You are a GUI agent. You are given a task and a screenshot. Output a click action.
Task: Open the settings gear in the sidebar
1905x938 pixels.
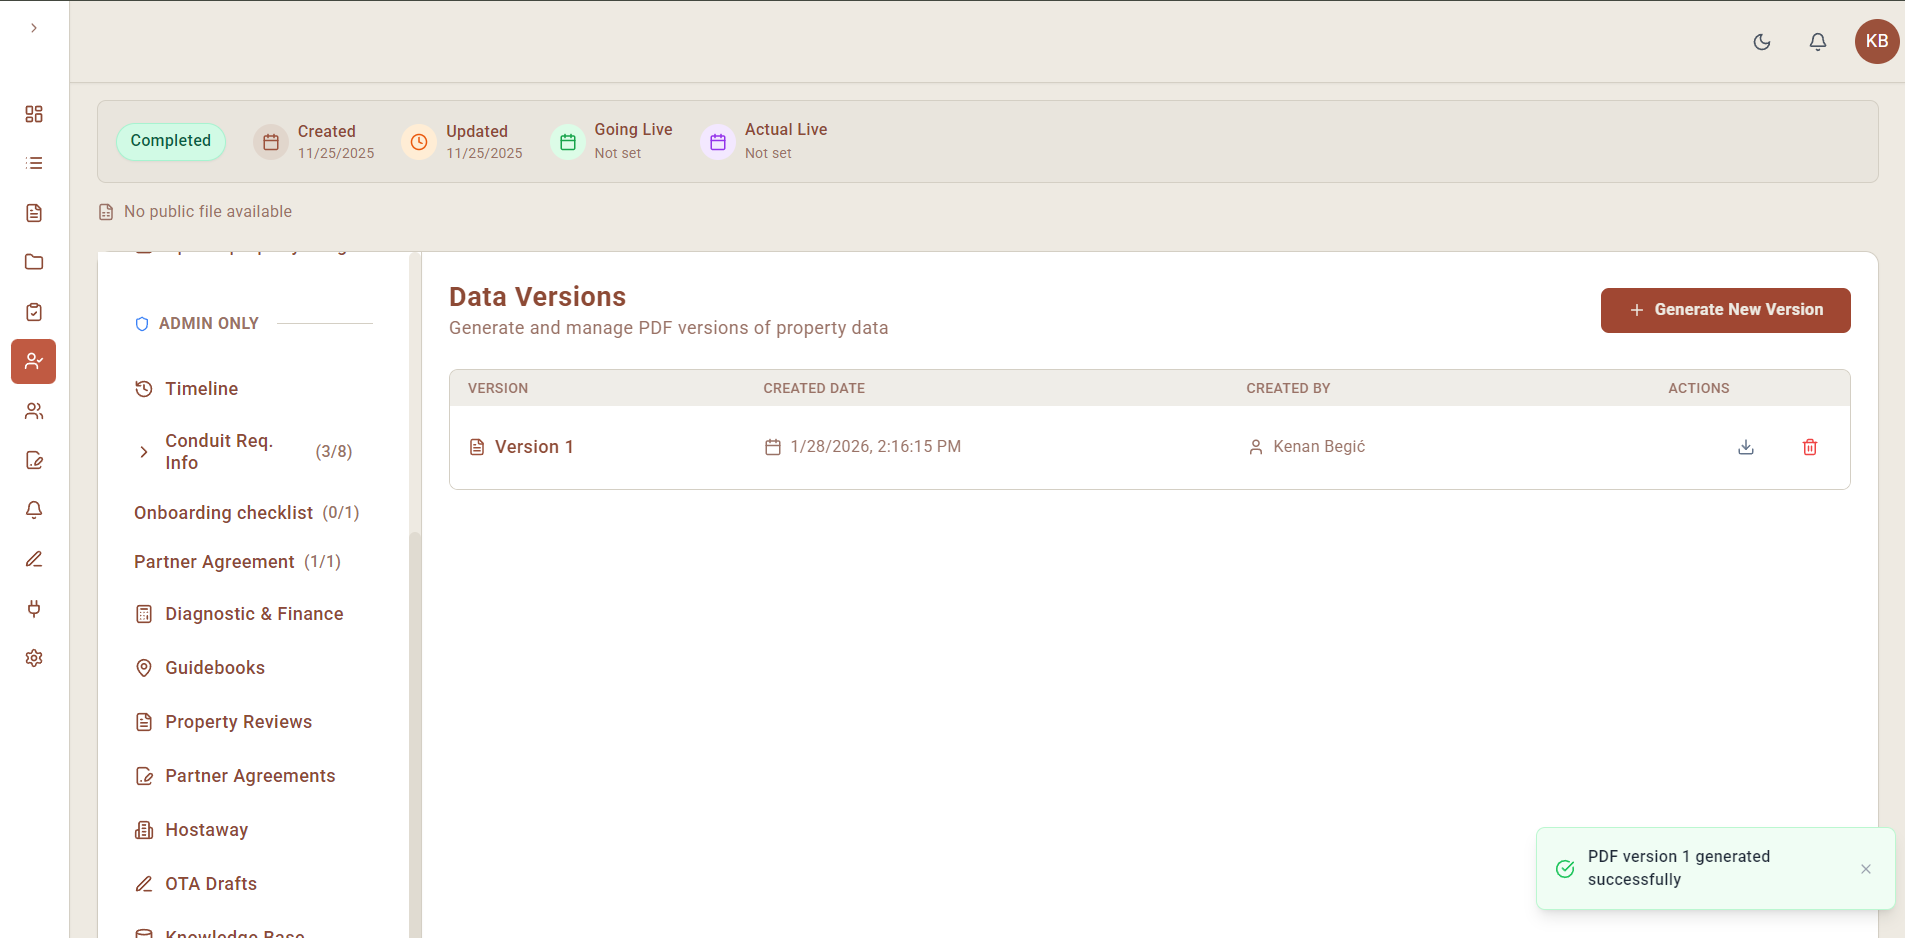click(x=33, y=658)
